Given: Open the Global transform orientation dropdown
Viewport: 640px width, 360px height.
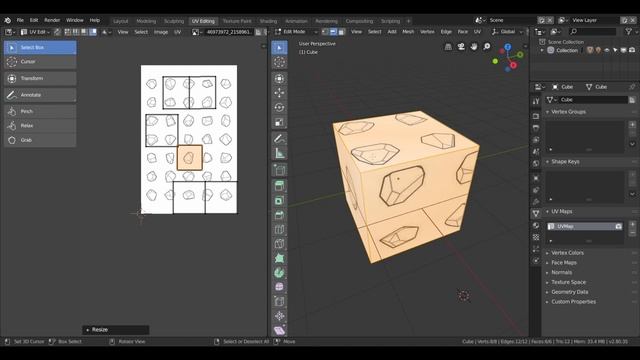Looking at the screenshot, I should 507,32.
